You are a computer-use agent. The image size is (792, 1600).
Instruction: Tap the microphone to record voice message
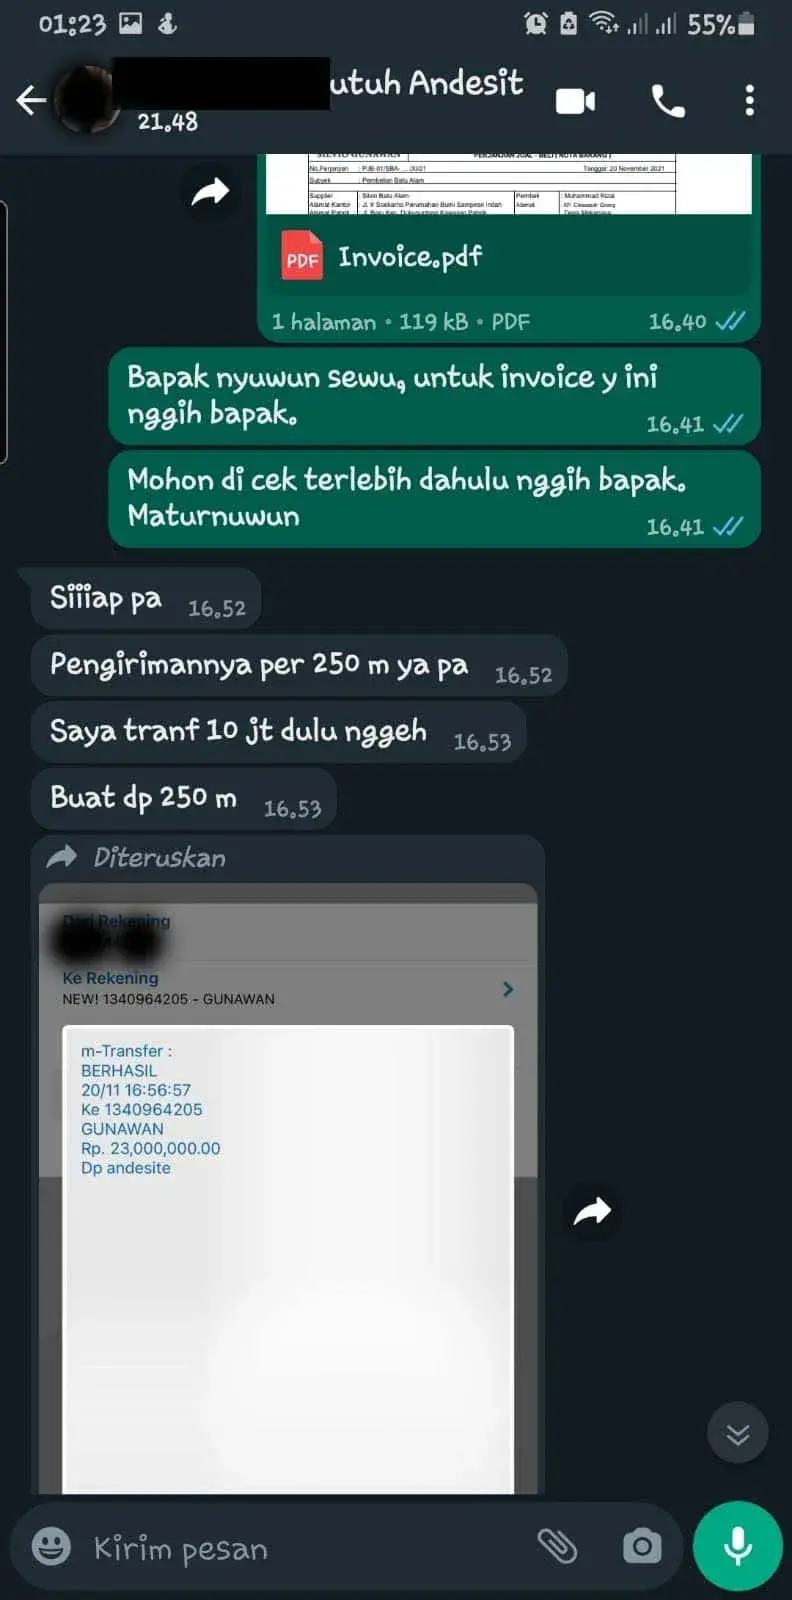(738, 1546)
